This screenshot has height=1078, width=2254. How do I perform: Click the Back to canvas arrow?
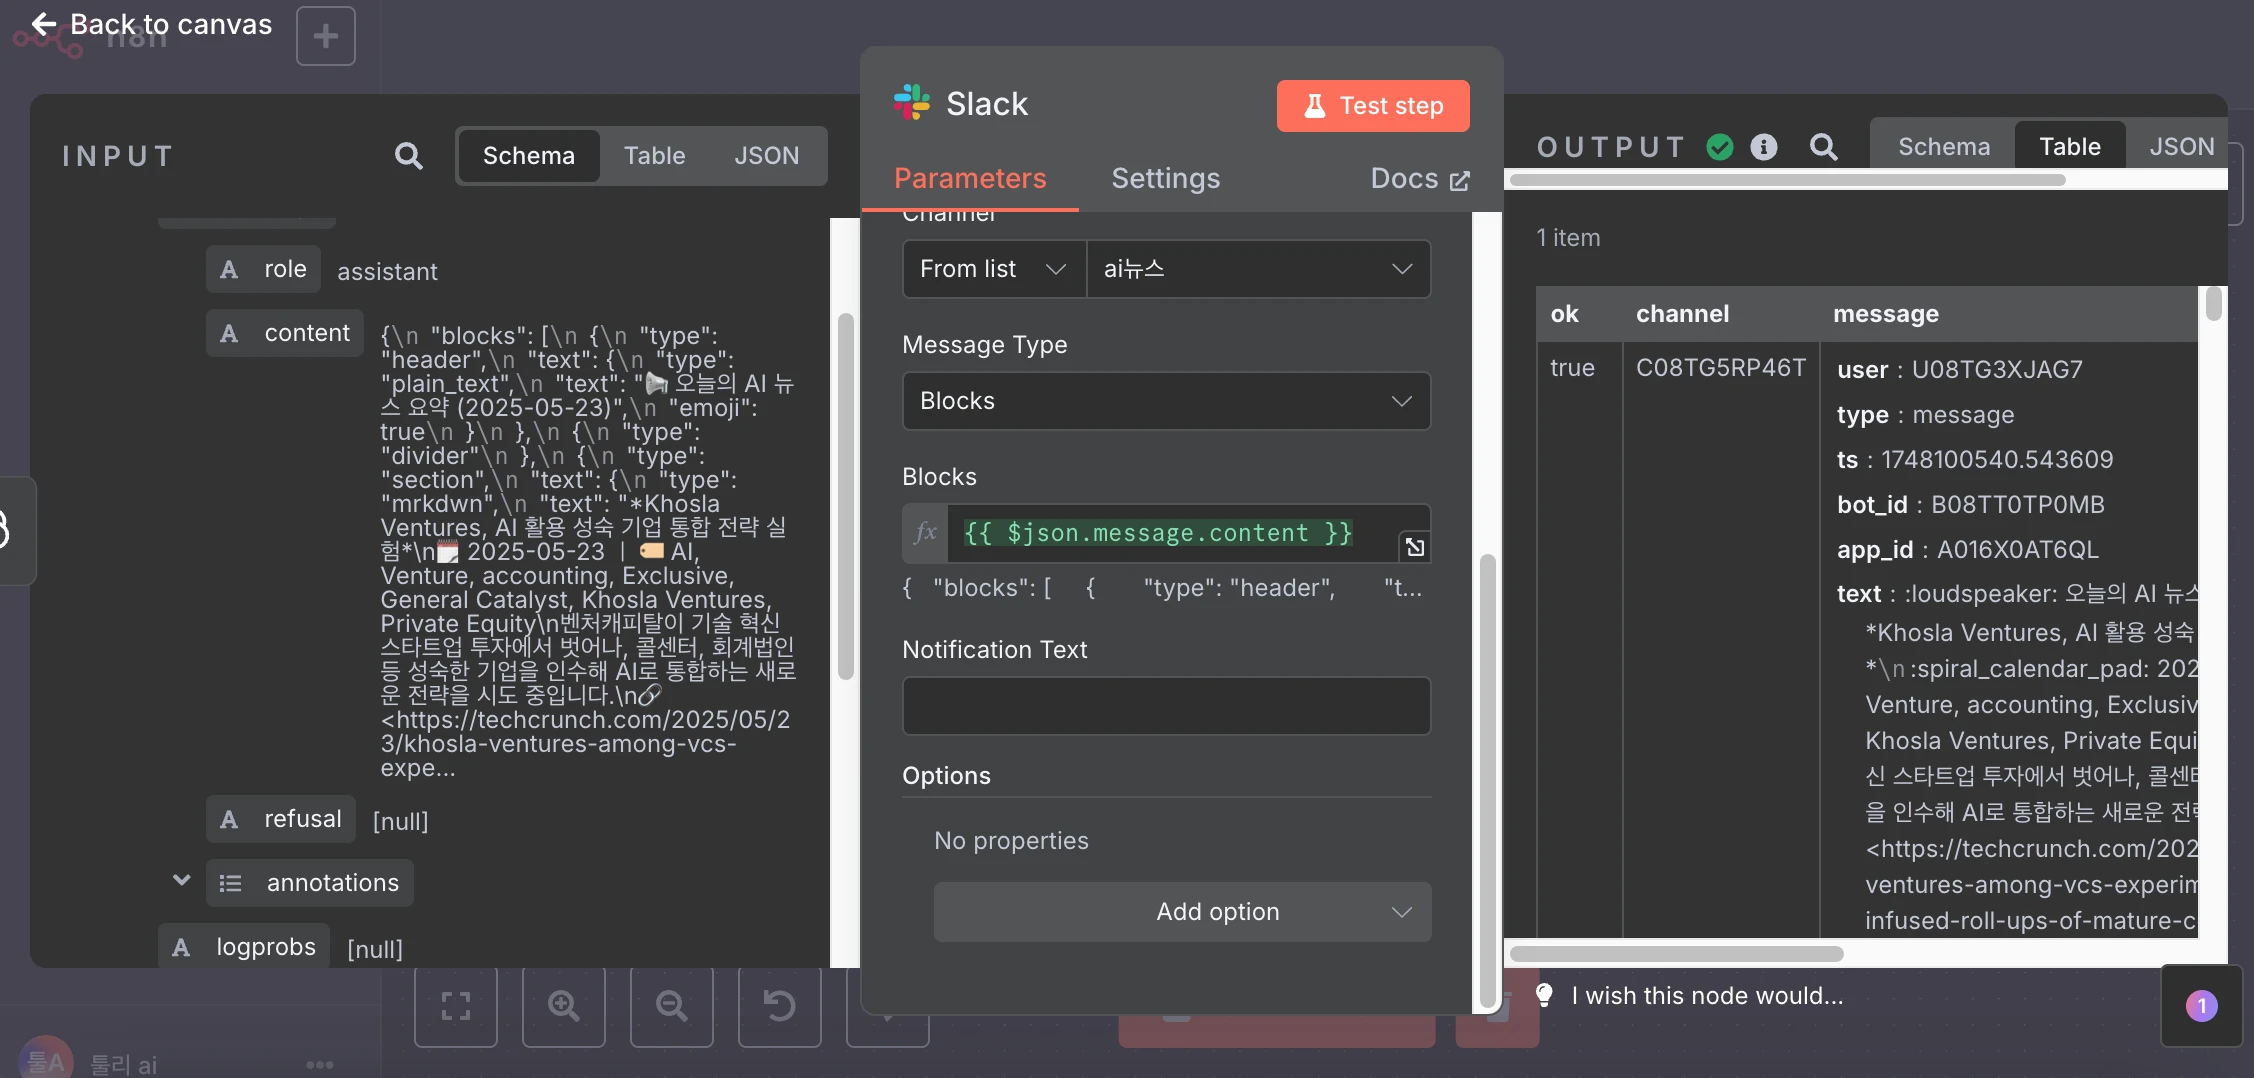click(x=43, y=24)
